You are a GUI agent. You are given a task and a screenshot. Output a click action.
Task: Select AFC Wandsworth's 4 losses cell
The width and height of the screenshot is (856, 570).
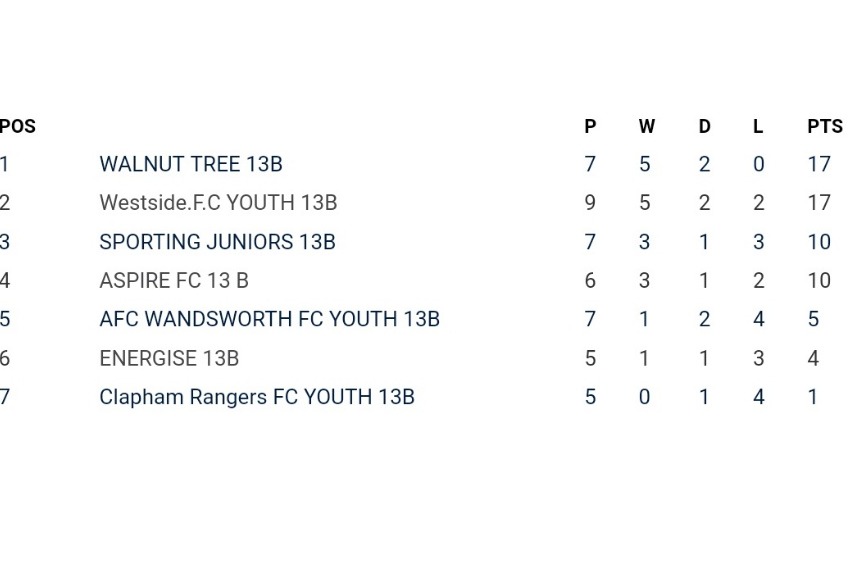tap(759, 319)
